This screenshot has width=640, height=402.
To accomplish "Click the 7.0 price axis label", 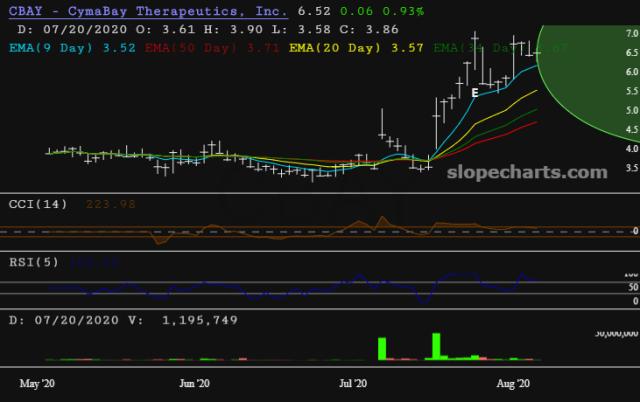I will [x=631, y=34].
